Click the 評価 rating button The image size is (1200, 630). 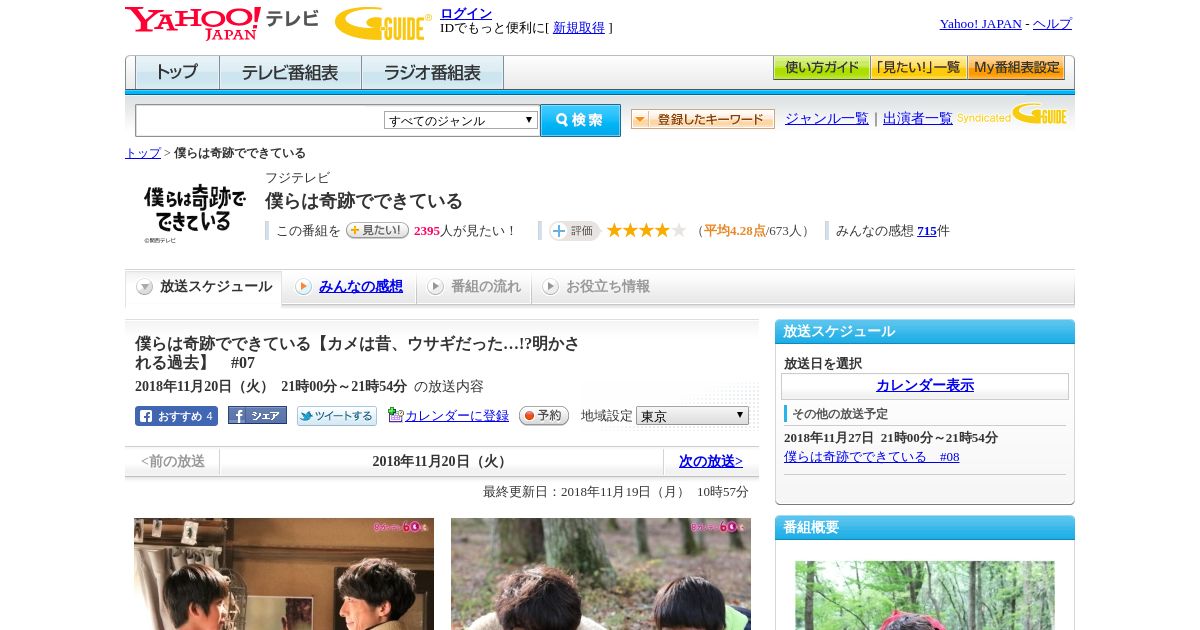click(574, 231)
